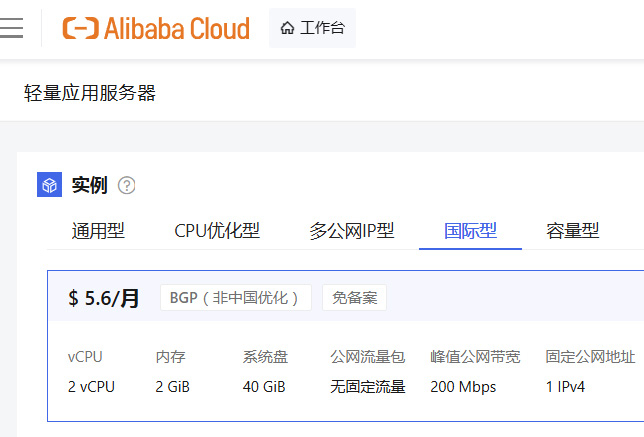This screenshot has height=437, width=644.
Task: Select the $ 5.6/月 plan card
Action: coord(345,346)
